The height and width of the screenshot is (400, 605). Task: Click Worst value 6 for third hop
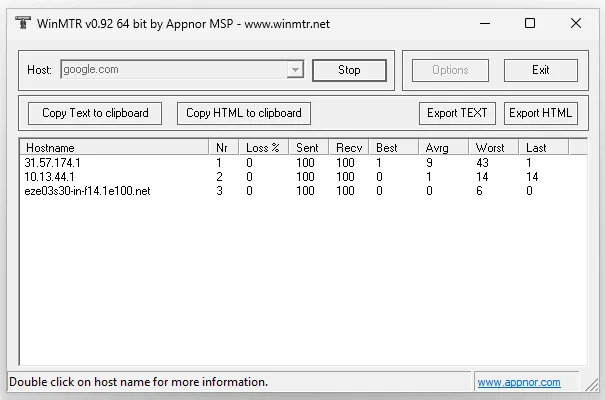[x=479, y=191]
